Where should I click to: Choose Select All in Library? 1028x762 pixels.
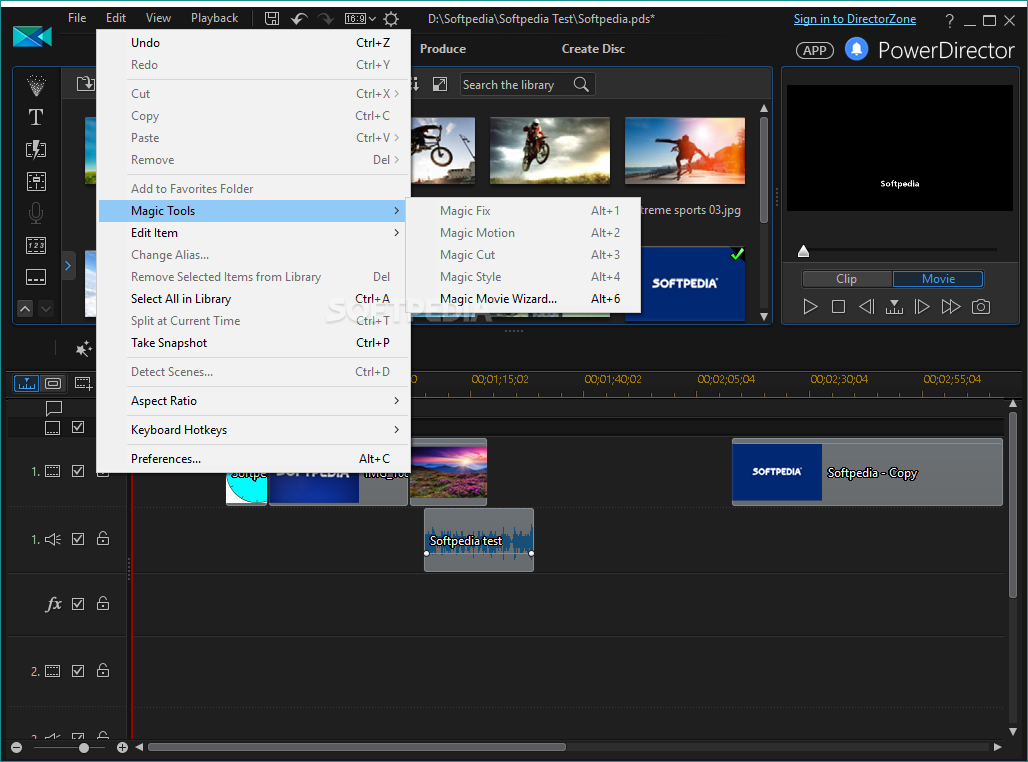pos(254,299)
